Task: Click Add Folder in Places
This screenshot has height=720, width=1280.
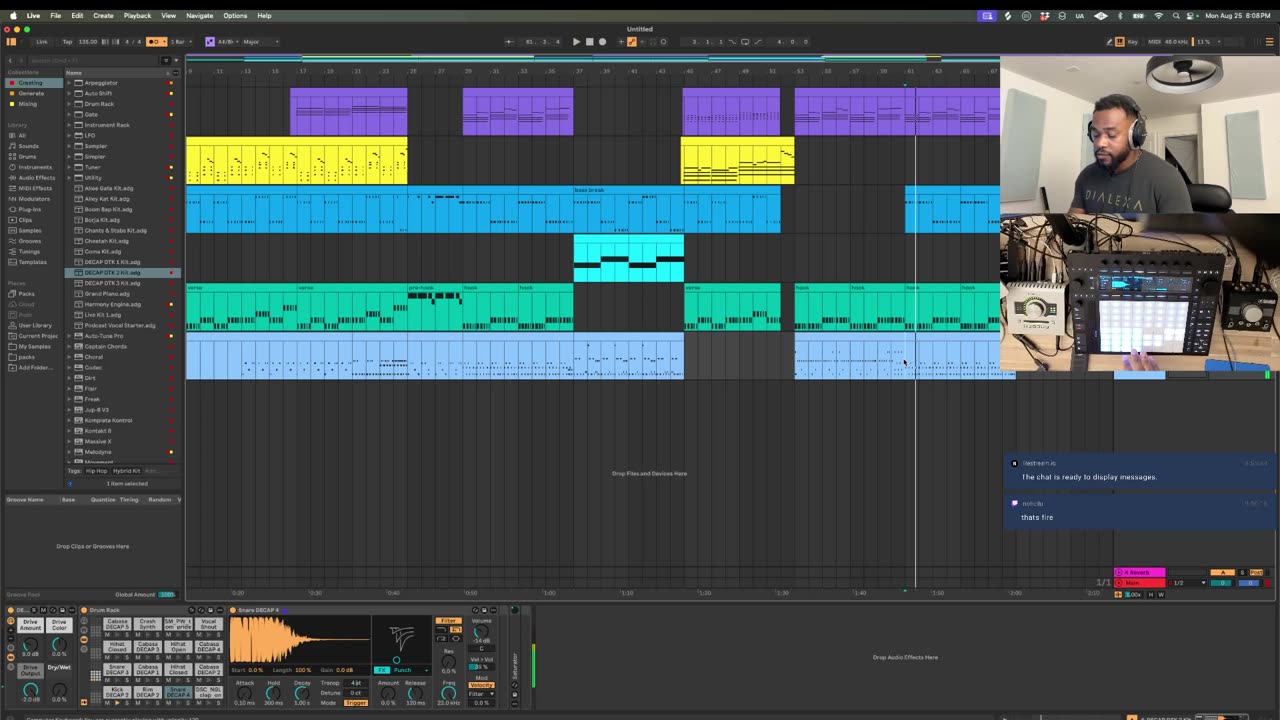Action: 35,367
